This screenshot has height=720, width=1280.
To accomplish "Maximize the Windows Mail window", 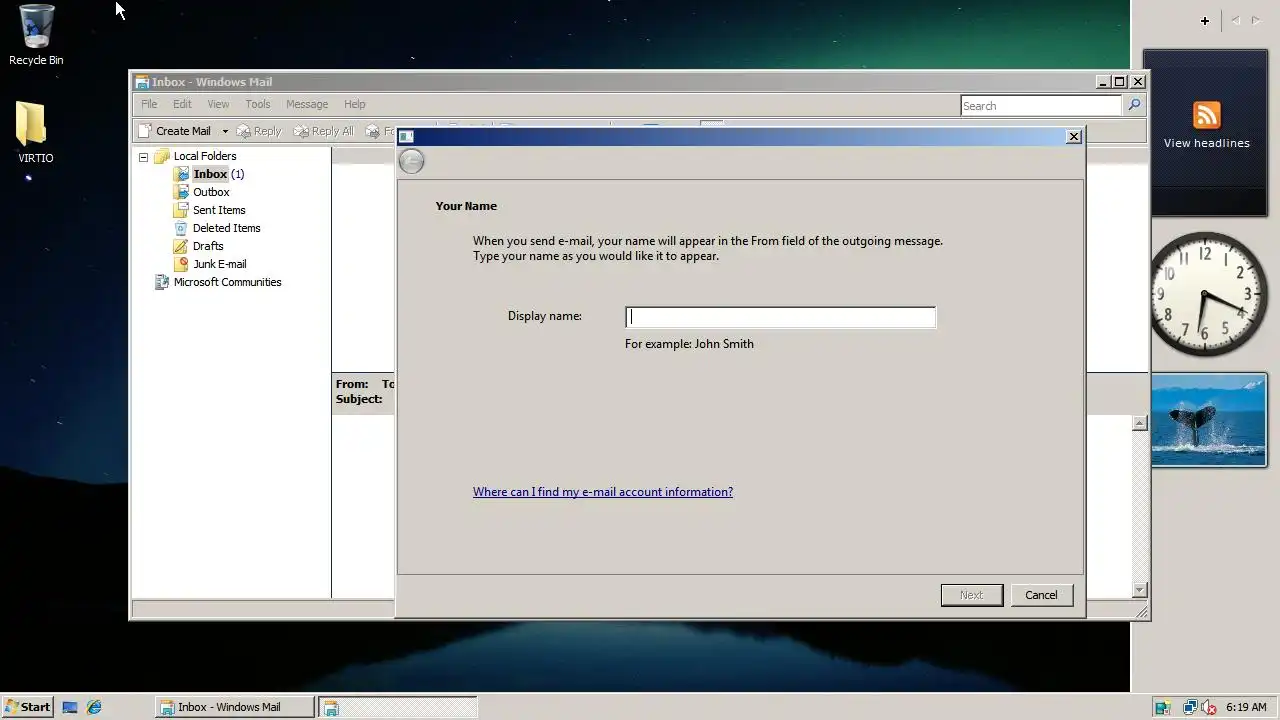I will pyautogui.click(x=1119, y=82).
